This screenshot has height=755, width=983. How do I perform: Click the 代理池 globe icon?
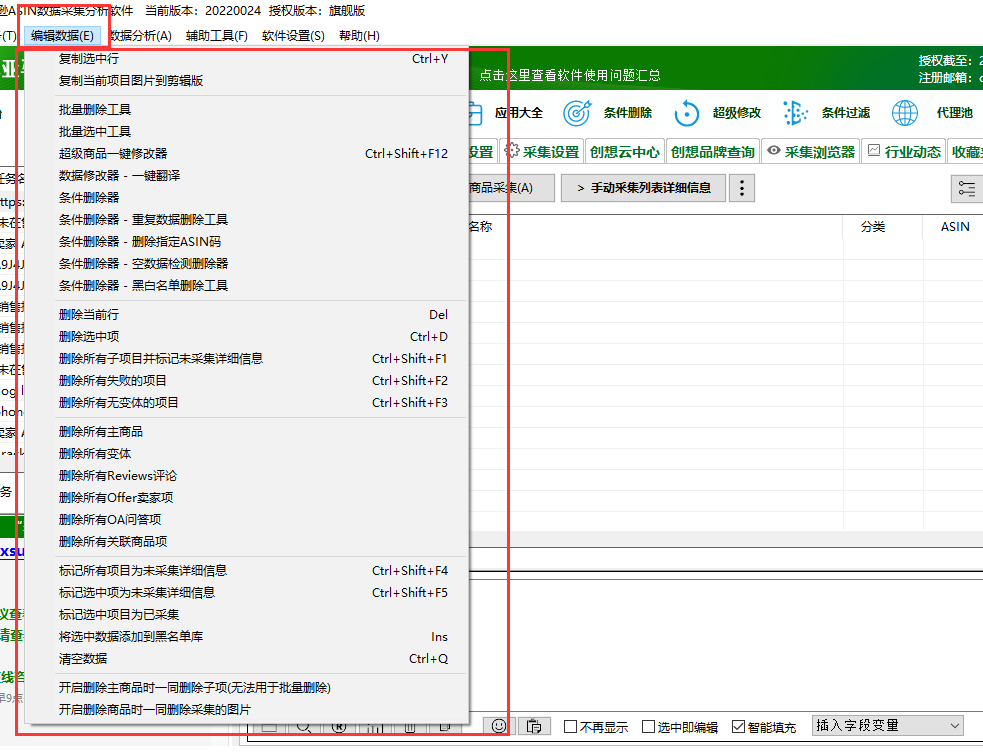click(x=905, y=113)
